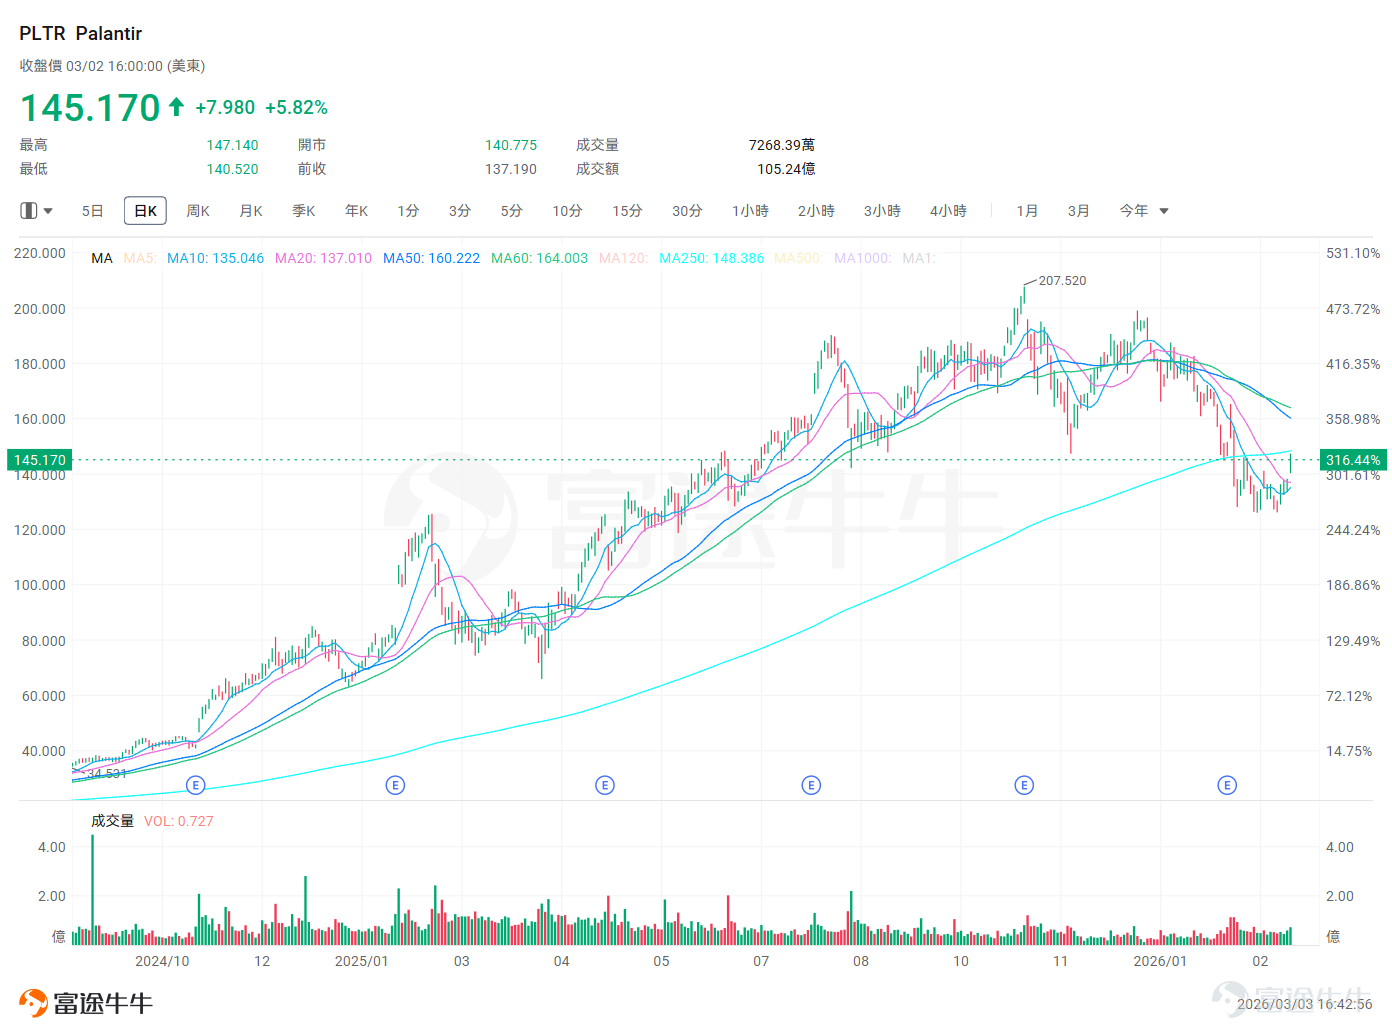Toggle the MA120 moving average line
This screenshot has height=1036, width=1392.
pos(624,258)
